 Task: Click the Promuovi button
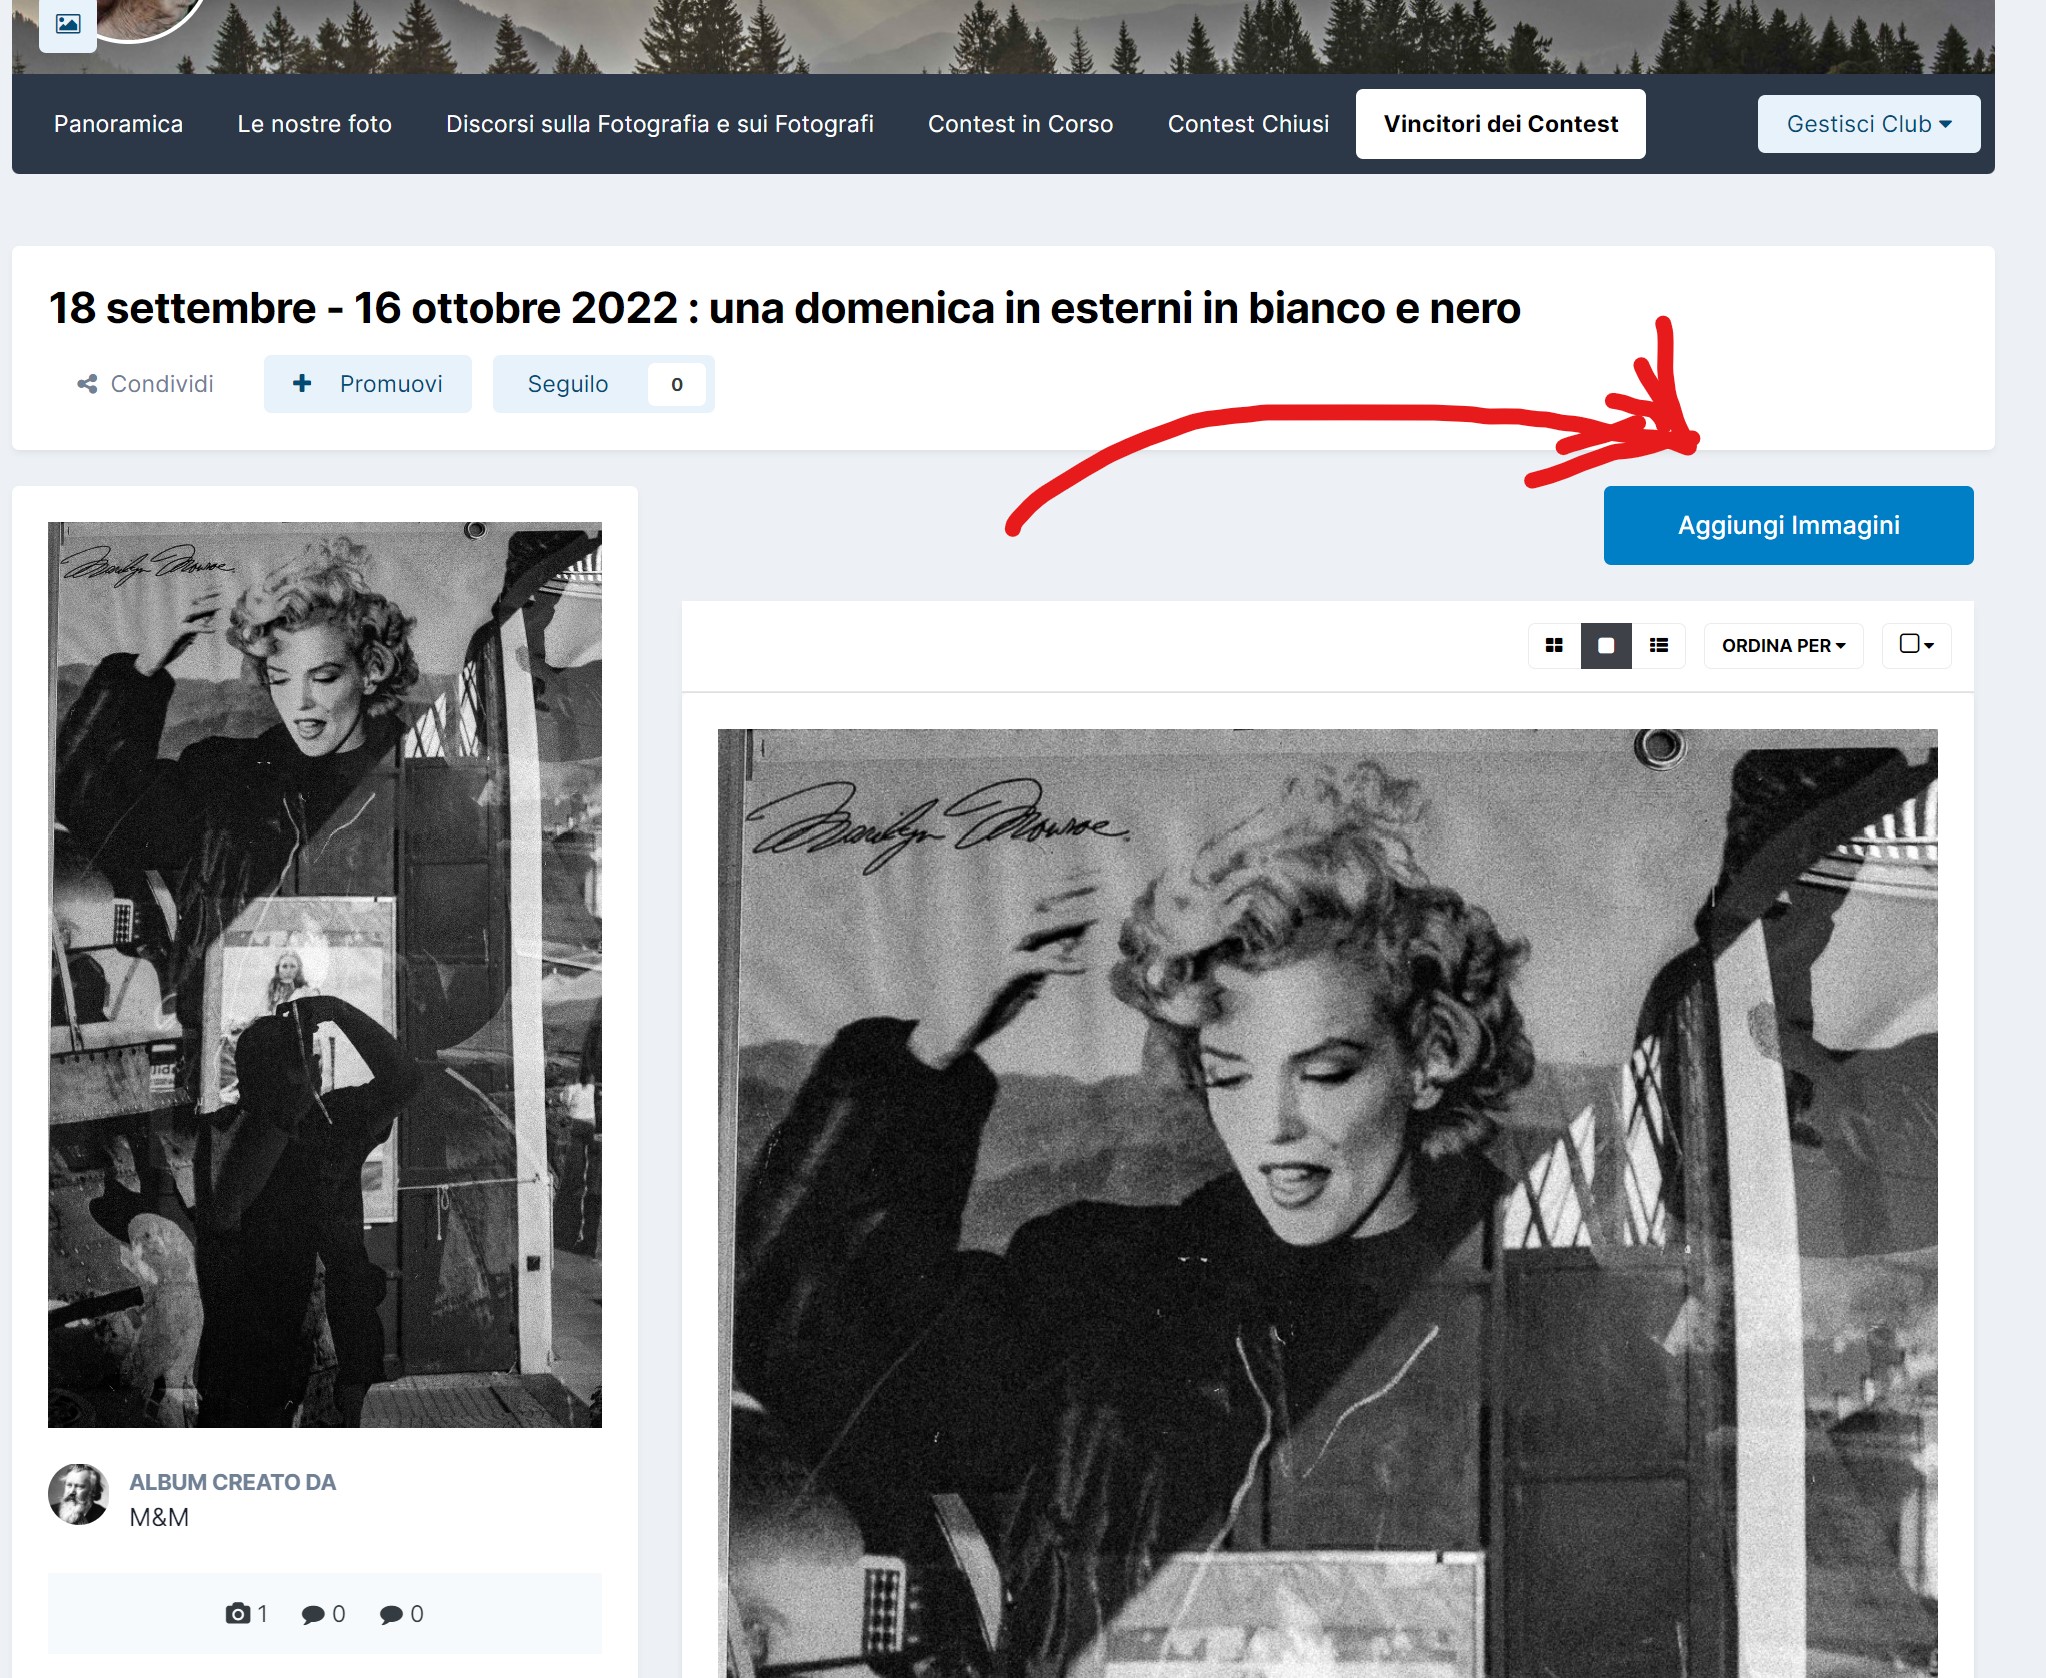[x=367, y=384]
